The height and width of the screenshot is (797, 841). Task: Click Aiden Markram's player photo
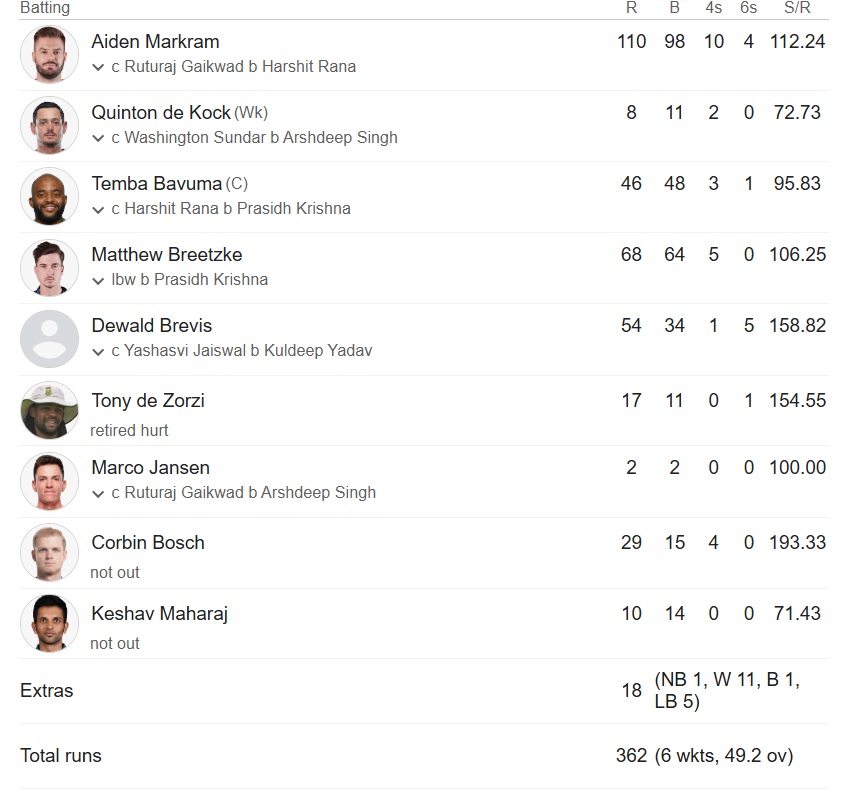click(x=49, y=54)
